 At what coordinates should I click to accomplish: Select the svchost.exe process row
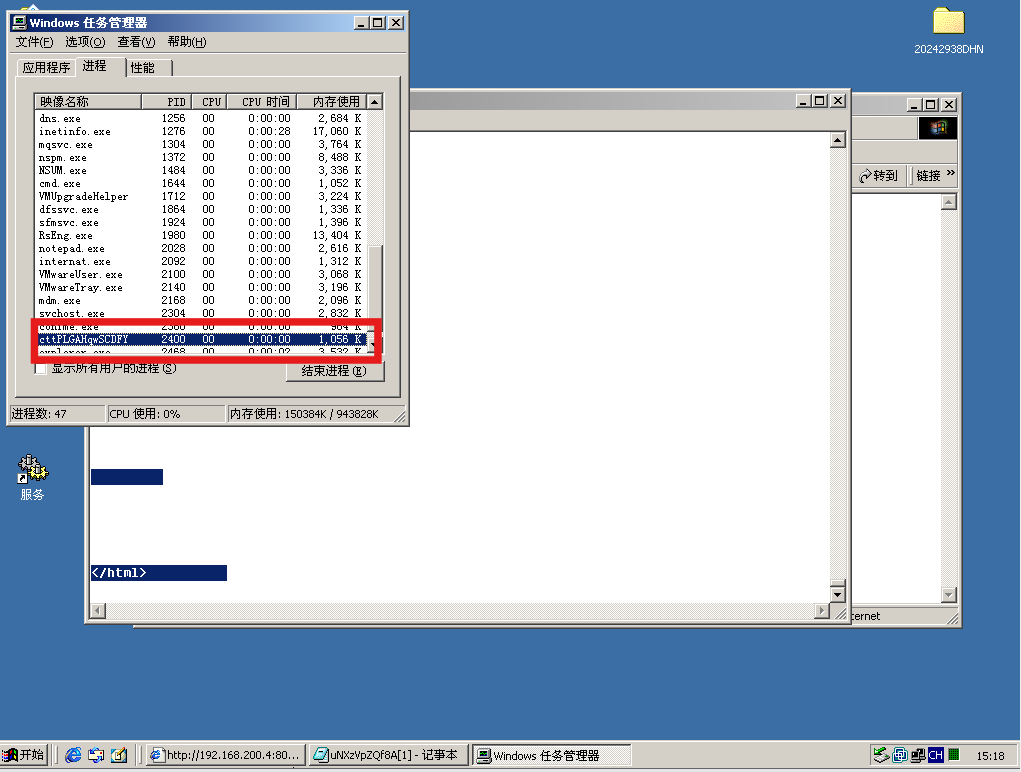point(201,313)
